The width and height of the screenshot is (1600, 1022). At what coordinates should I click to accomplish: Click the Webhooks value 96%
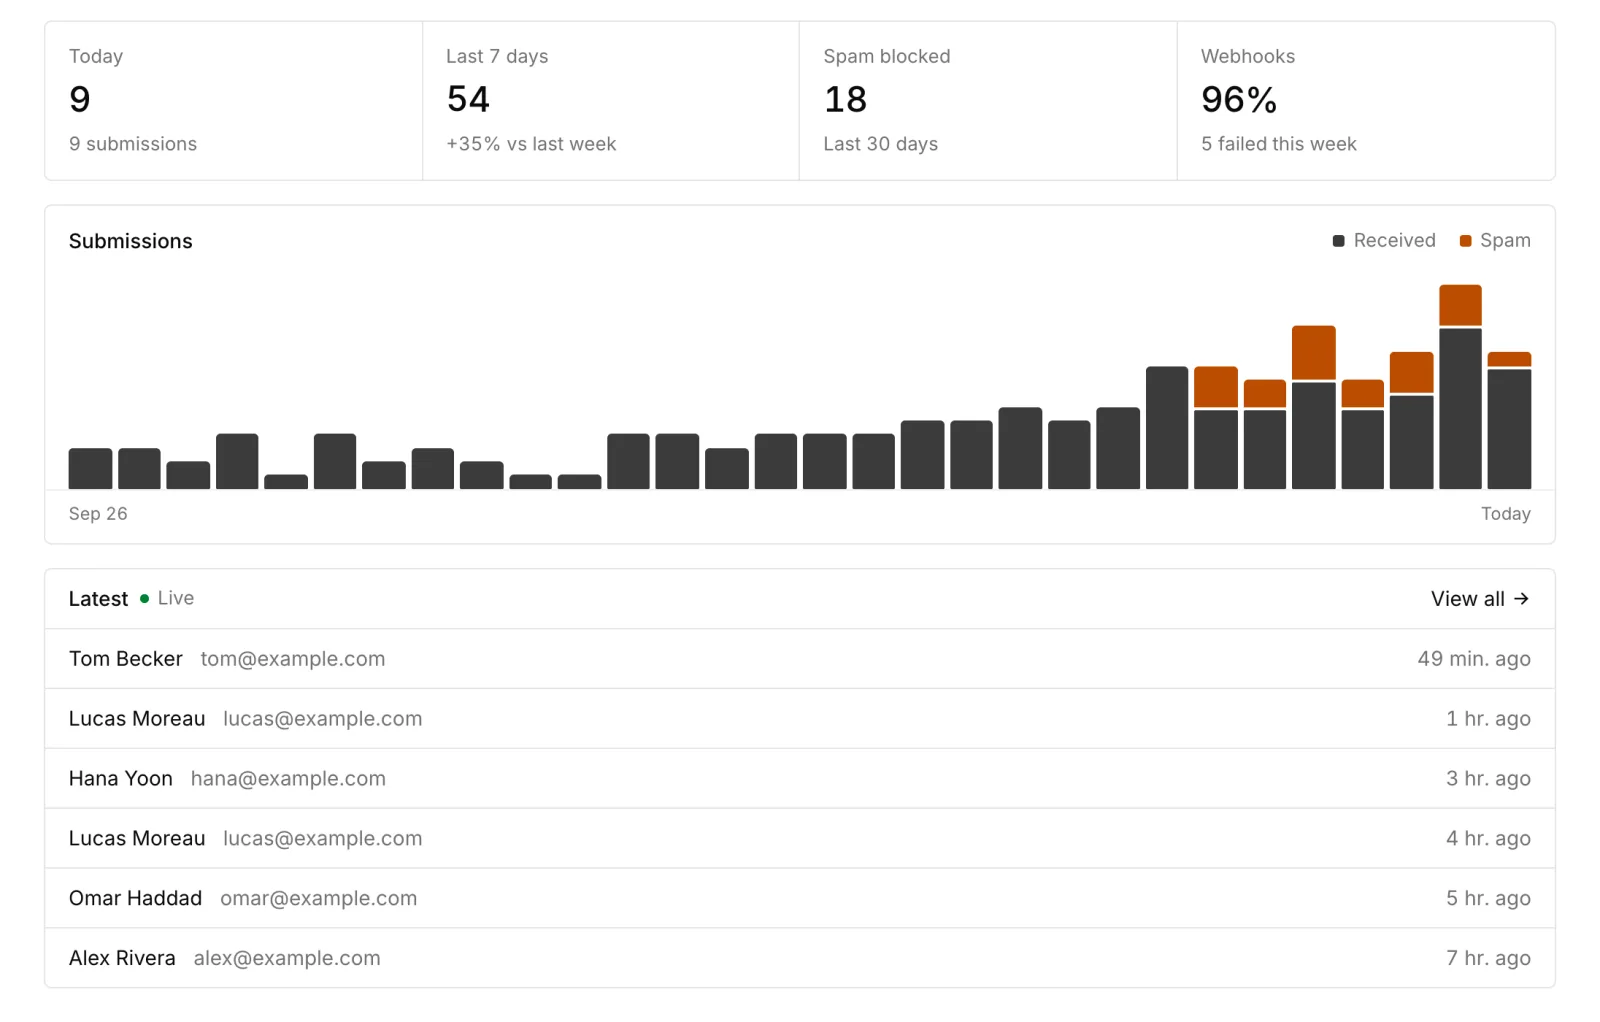point(1239,99)
